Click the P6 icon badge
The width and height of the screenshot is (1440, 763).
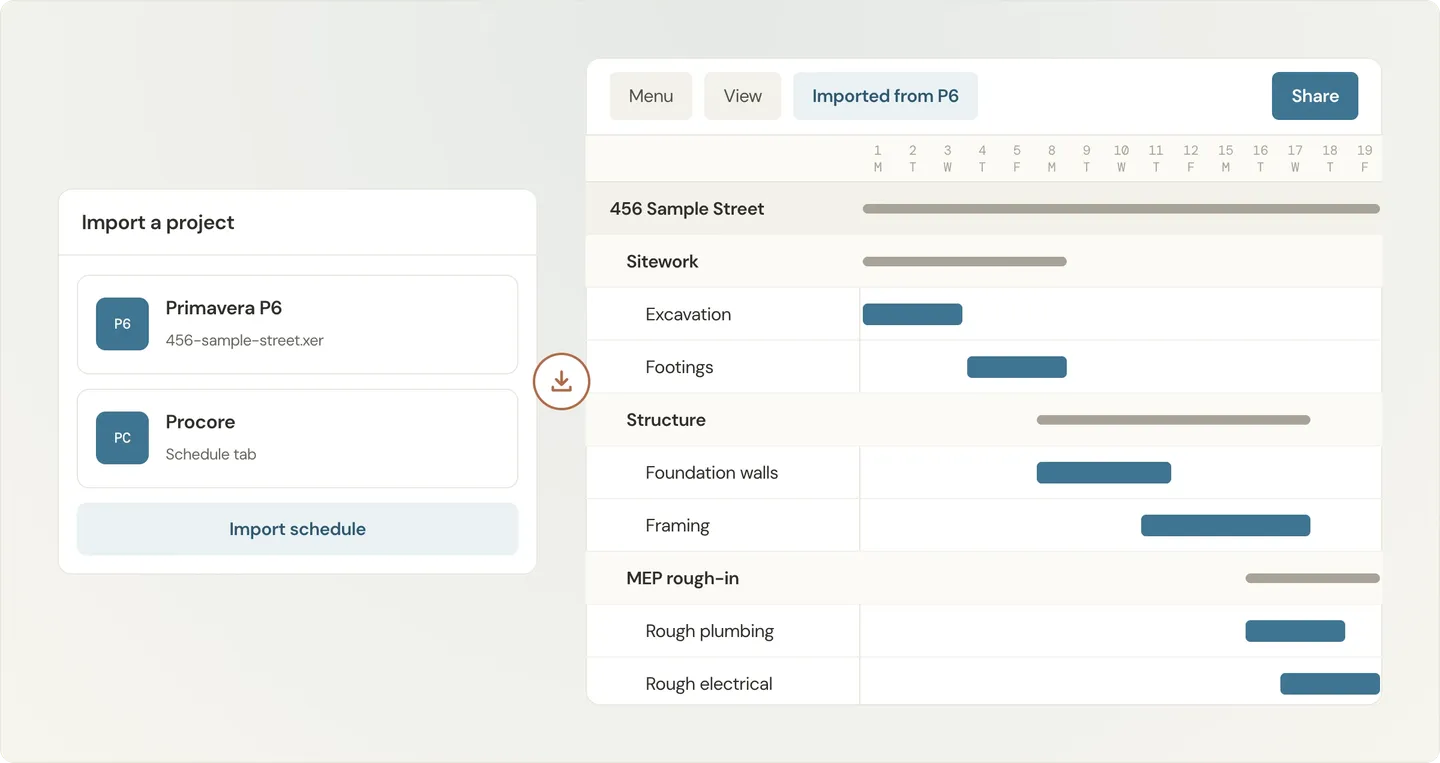pyautogui.click(x=122, y=324)
